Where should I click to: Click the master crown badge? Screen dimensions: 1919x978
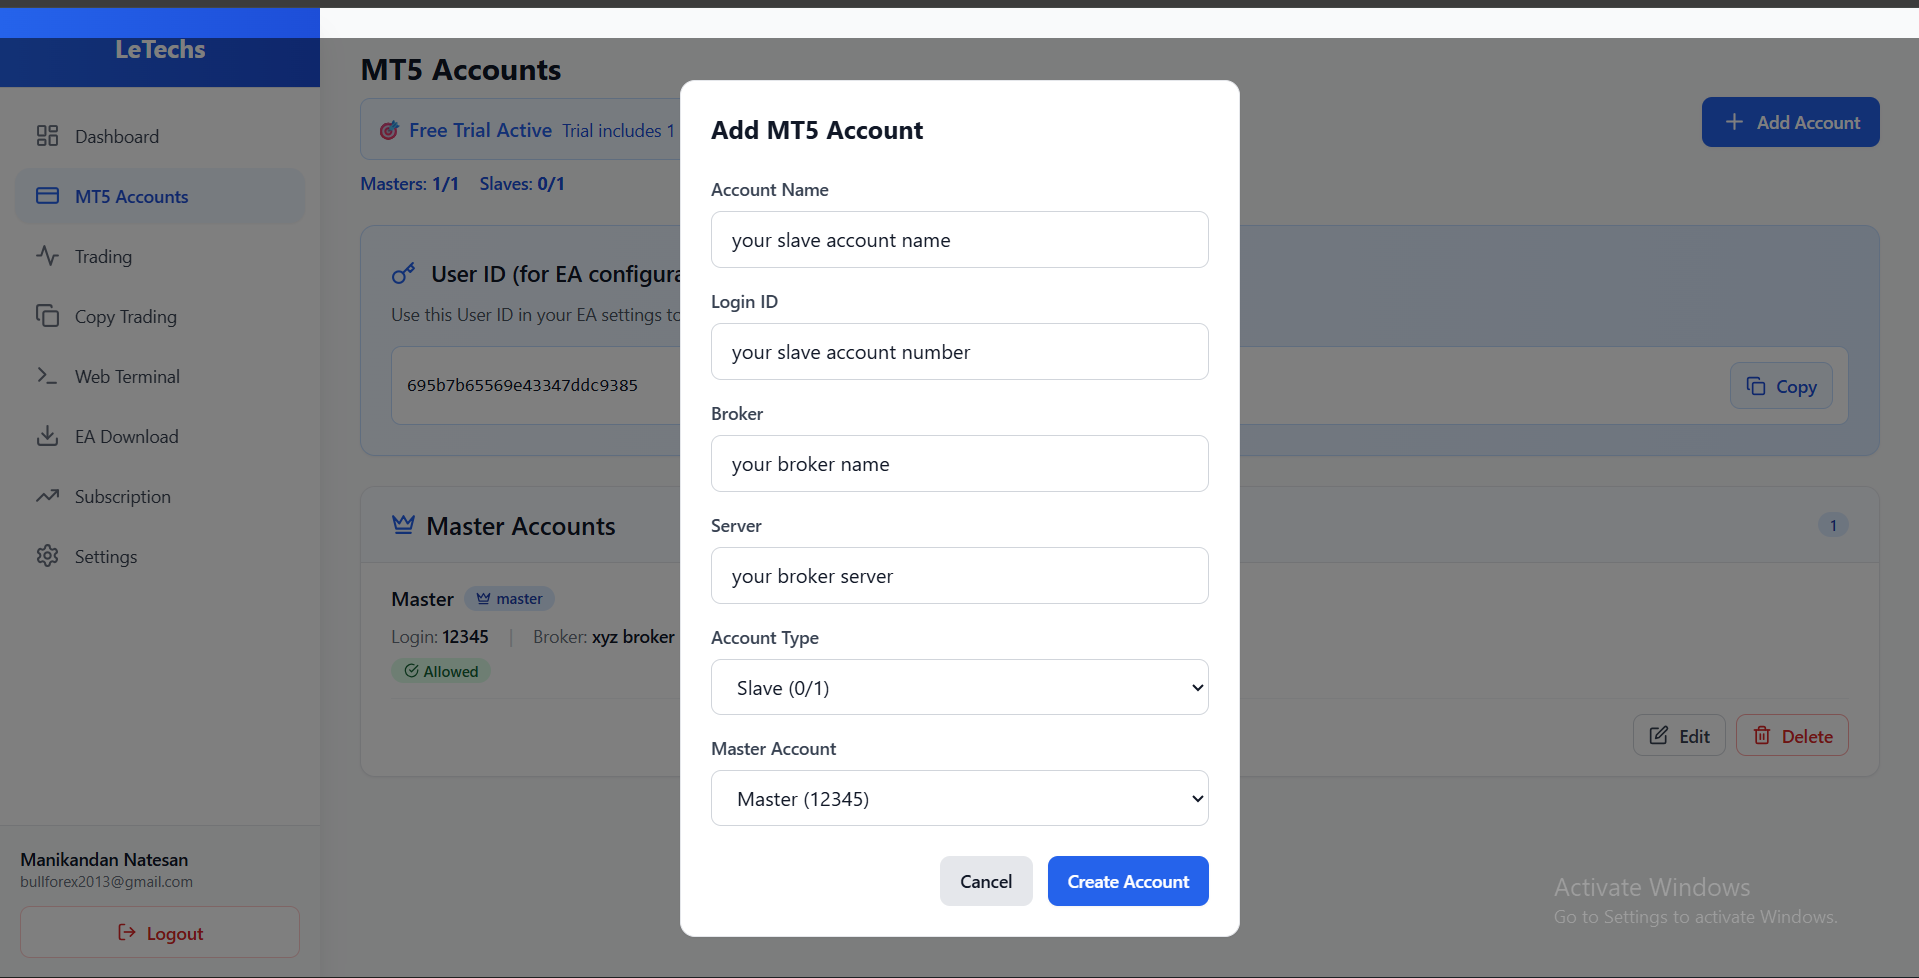tap(509, 598)
